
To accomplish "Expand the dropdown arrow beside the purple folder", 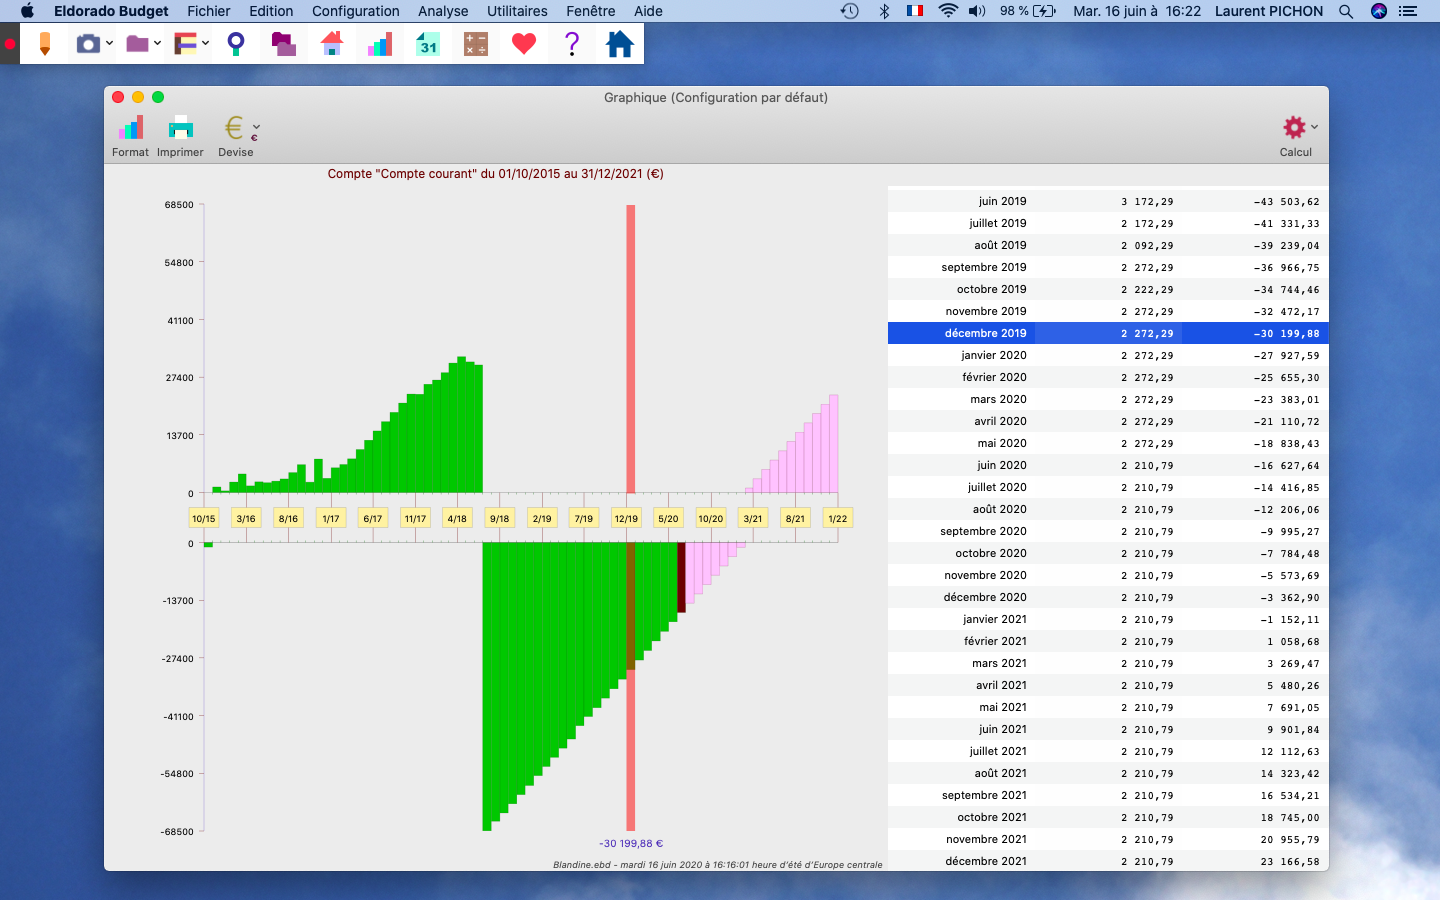I will 157,44.
